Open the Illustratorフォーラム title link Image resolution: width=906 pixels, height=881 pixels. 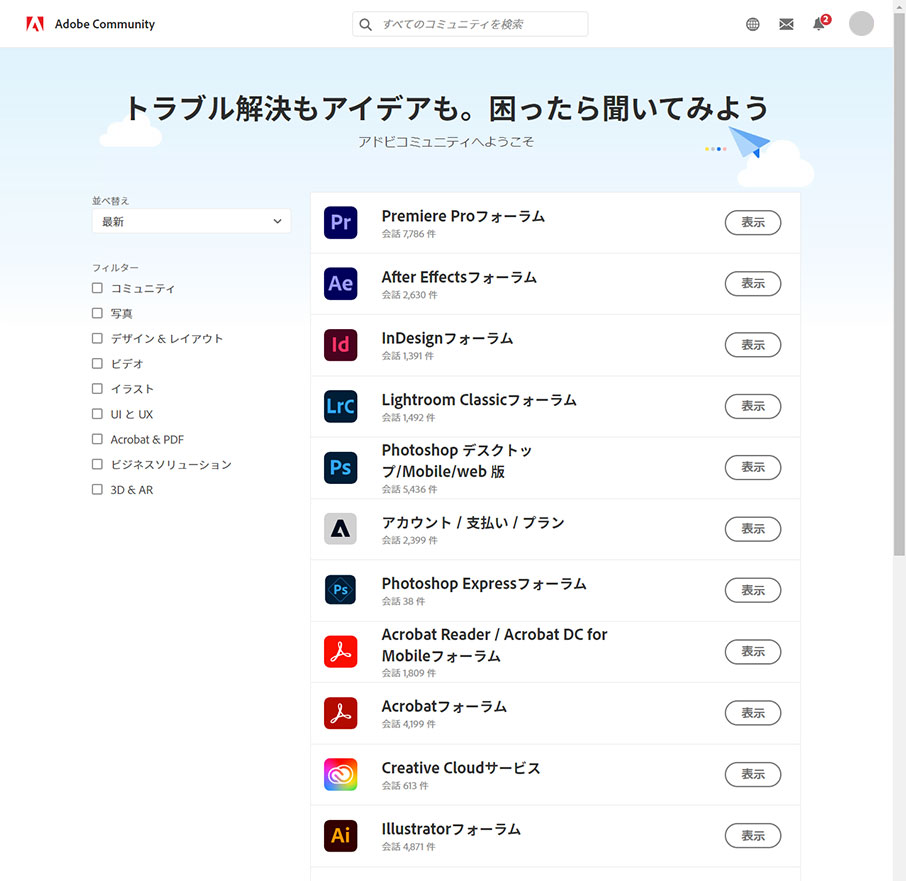451,830
